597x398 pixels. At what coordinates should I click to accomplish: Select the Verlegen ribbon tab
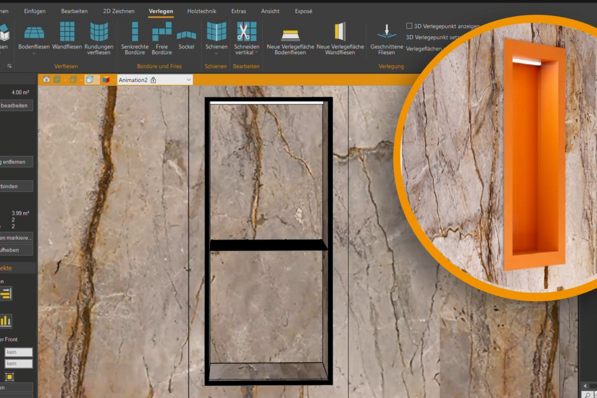[x=161, y=11]
